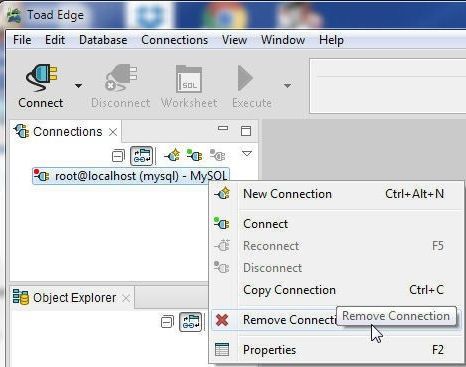Open the File menu
466x367 pixels.
[x=22, y=40]
